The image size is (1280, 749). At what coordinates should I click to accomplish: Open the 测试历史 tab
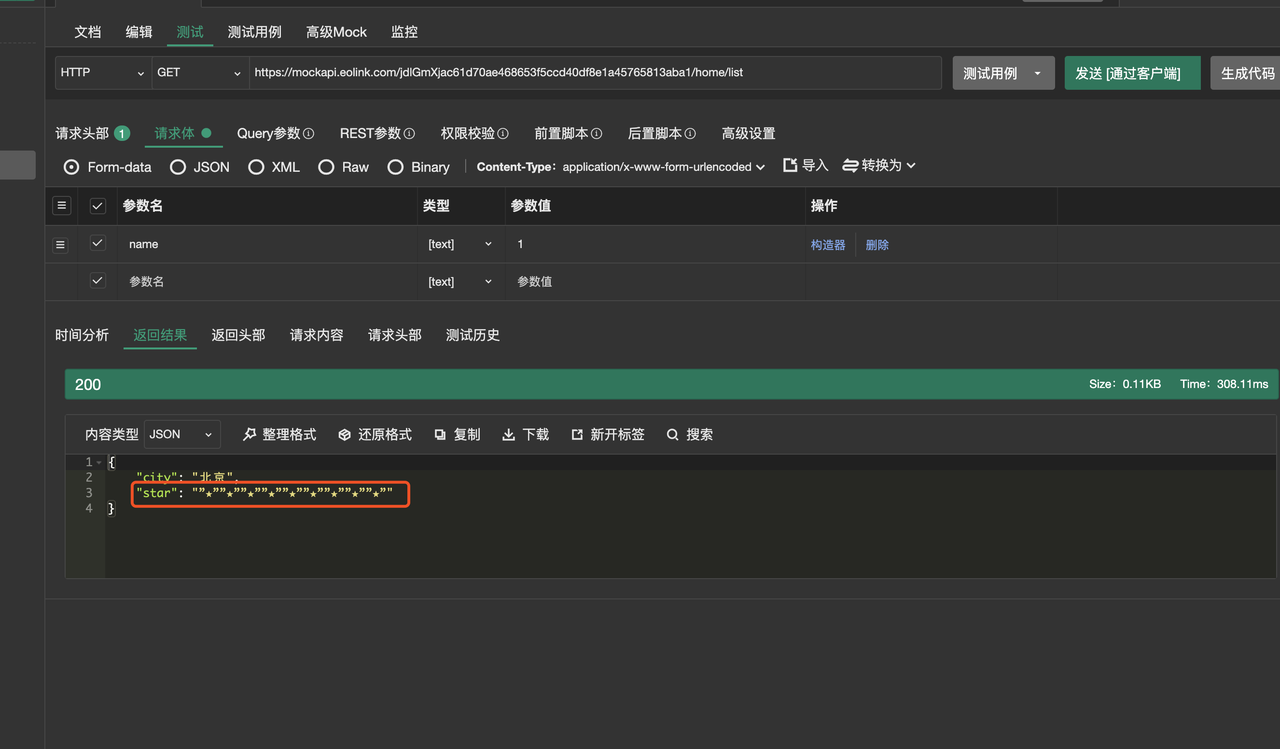coord(472,335)
